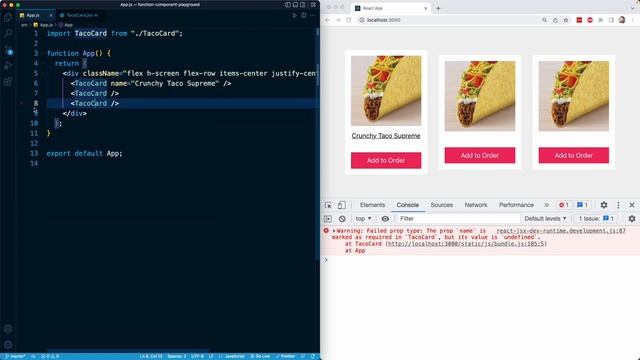Toggle live expression eye icon
This screenshot has height=360, width=640.
click(x=385, y=219)
